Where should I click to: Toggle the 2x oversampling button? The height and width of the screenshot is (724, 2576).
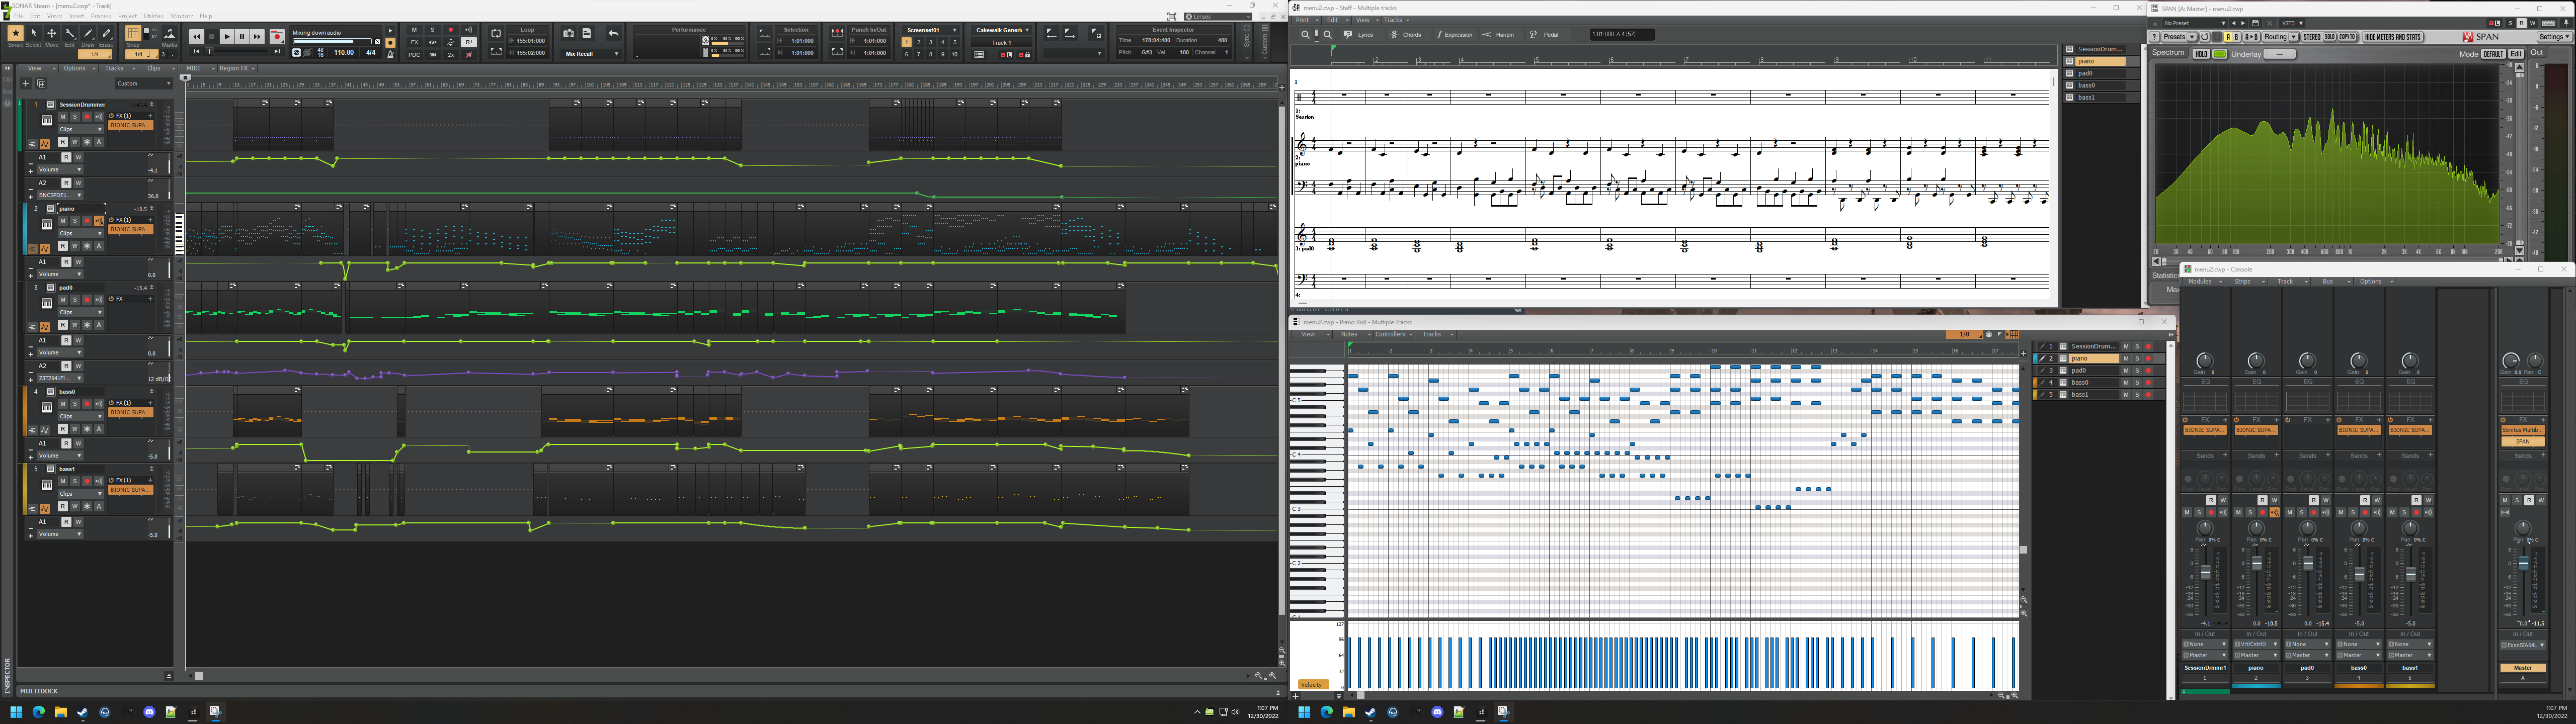coord(451,54)
